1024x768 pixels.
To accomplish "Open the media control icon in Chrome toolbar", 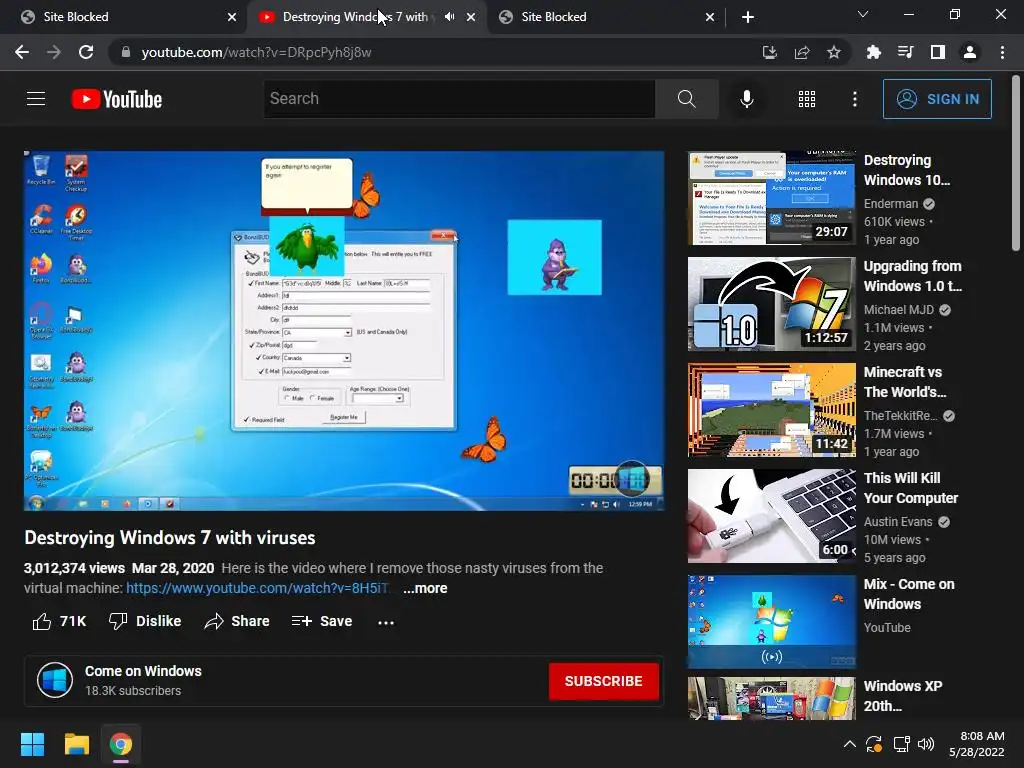I will coord(905,52).
